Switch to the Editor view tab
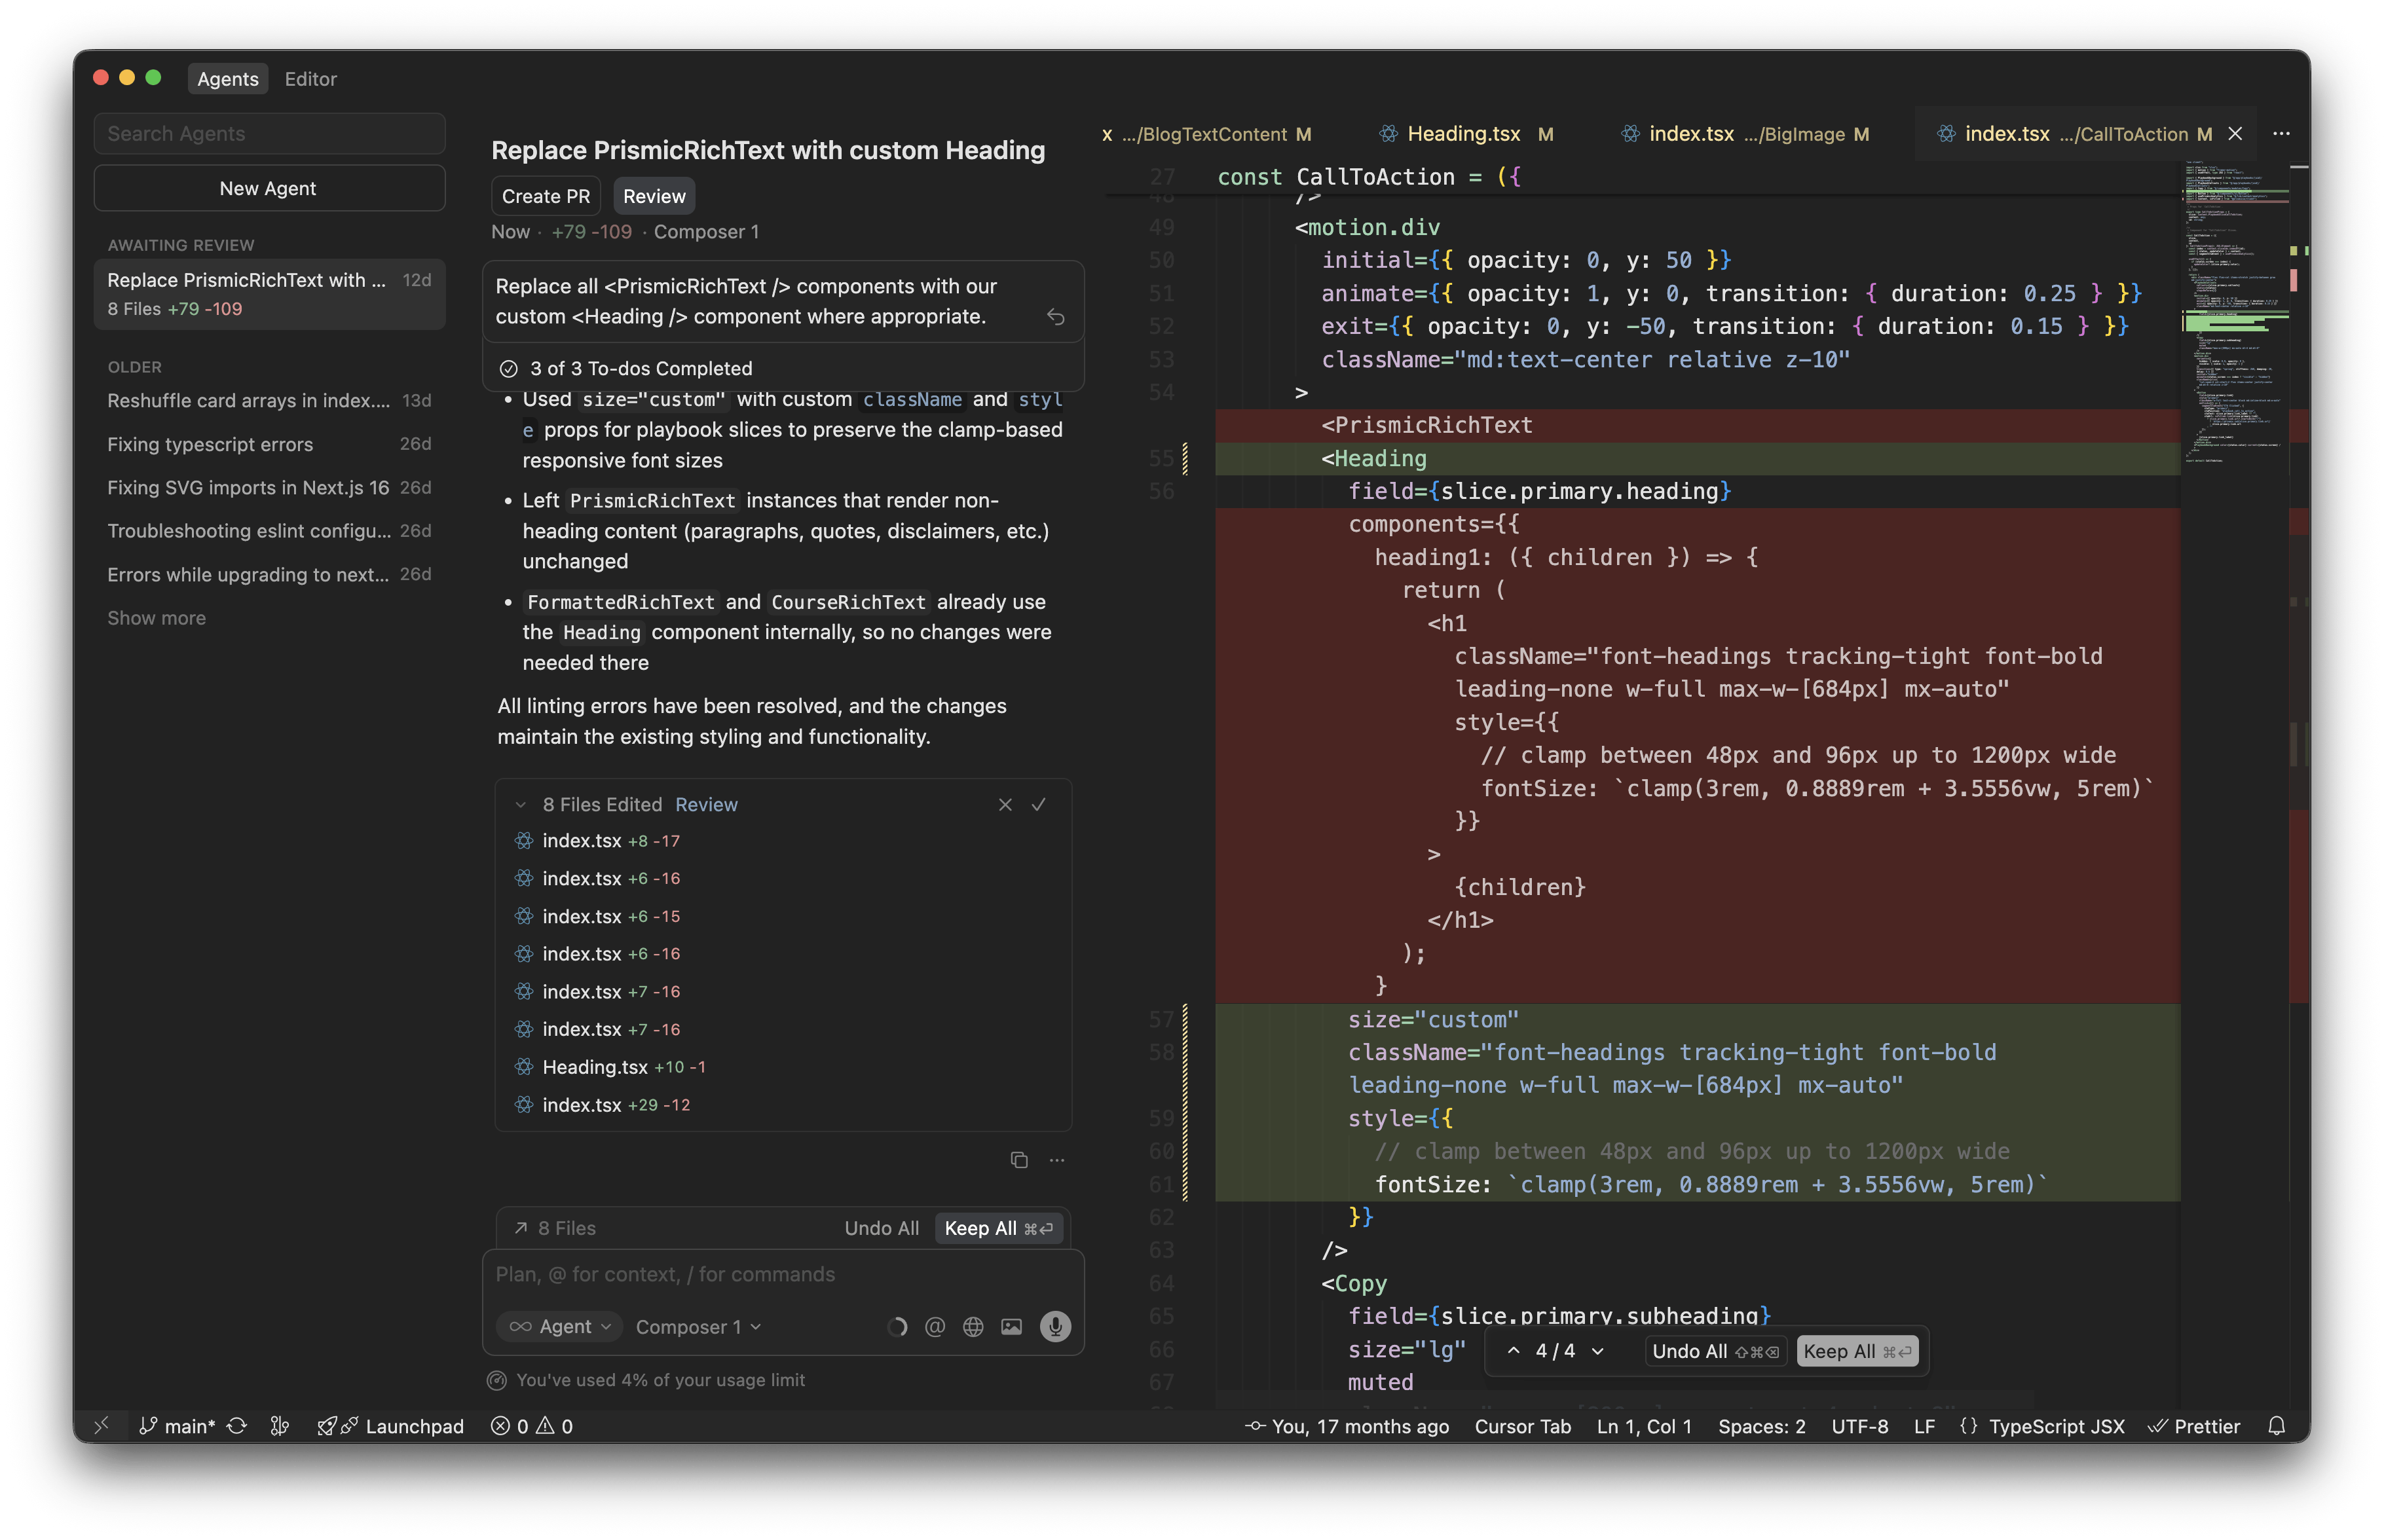 point(310,79)
